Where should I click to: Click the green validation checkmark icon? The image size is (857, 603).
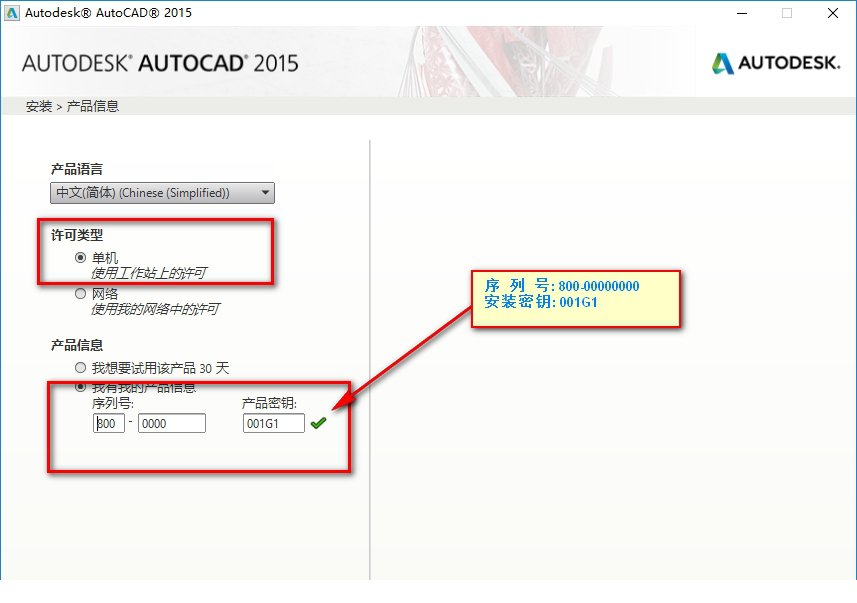point(318,423)
